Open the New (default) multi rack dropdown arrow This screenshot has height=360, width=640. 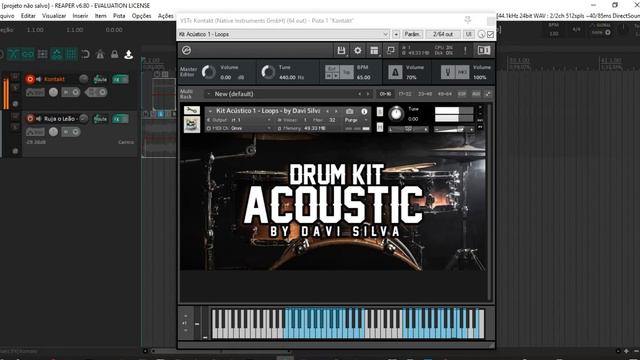click(x=209, y=94)
